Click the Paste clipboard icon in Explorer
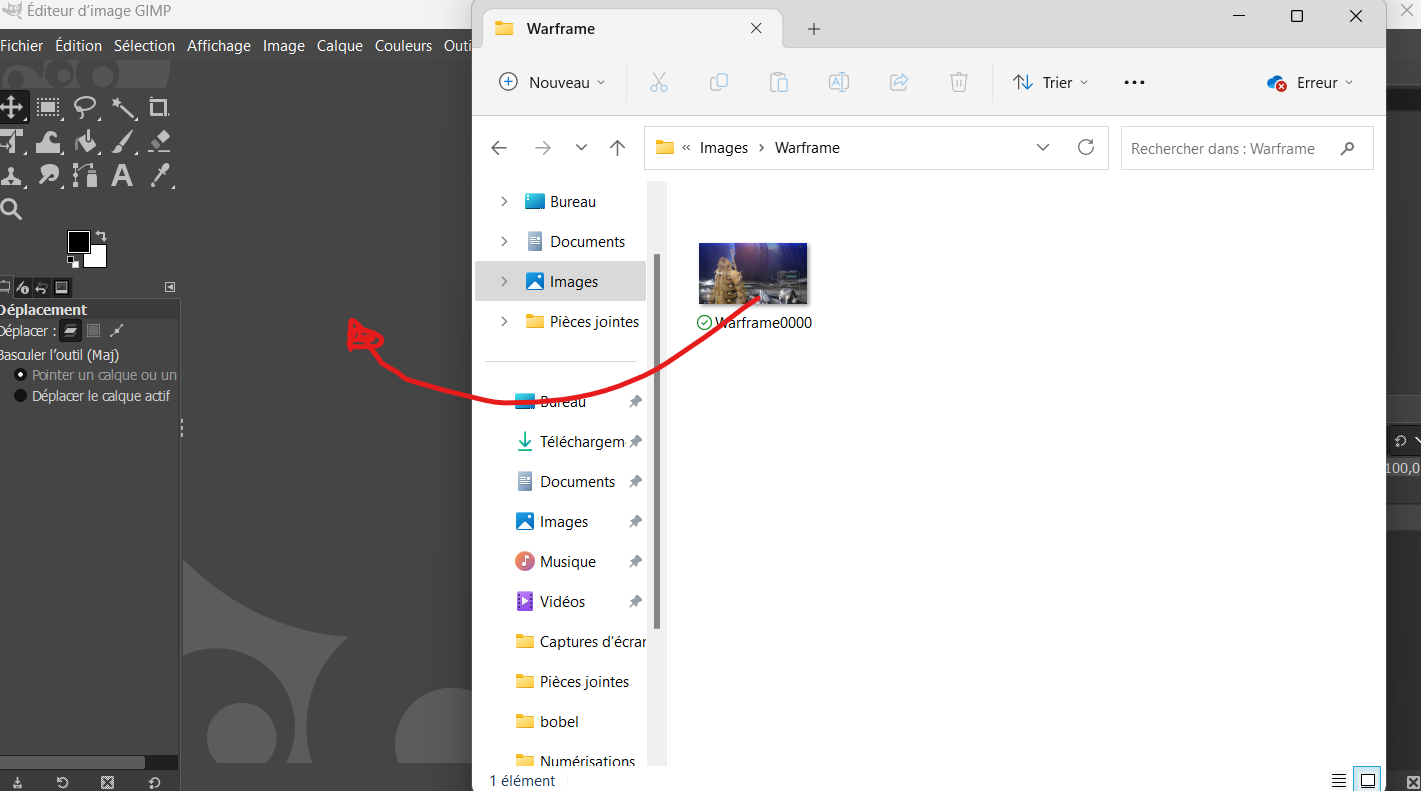This screenshot has width=1421, height=791. (x=778, y=83)
